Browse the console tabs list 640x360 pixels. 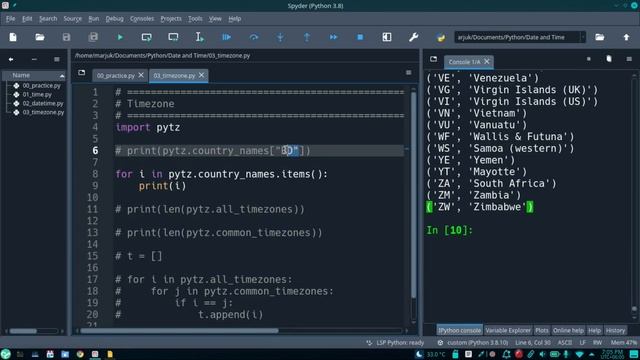tap(433, 59)
